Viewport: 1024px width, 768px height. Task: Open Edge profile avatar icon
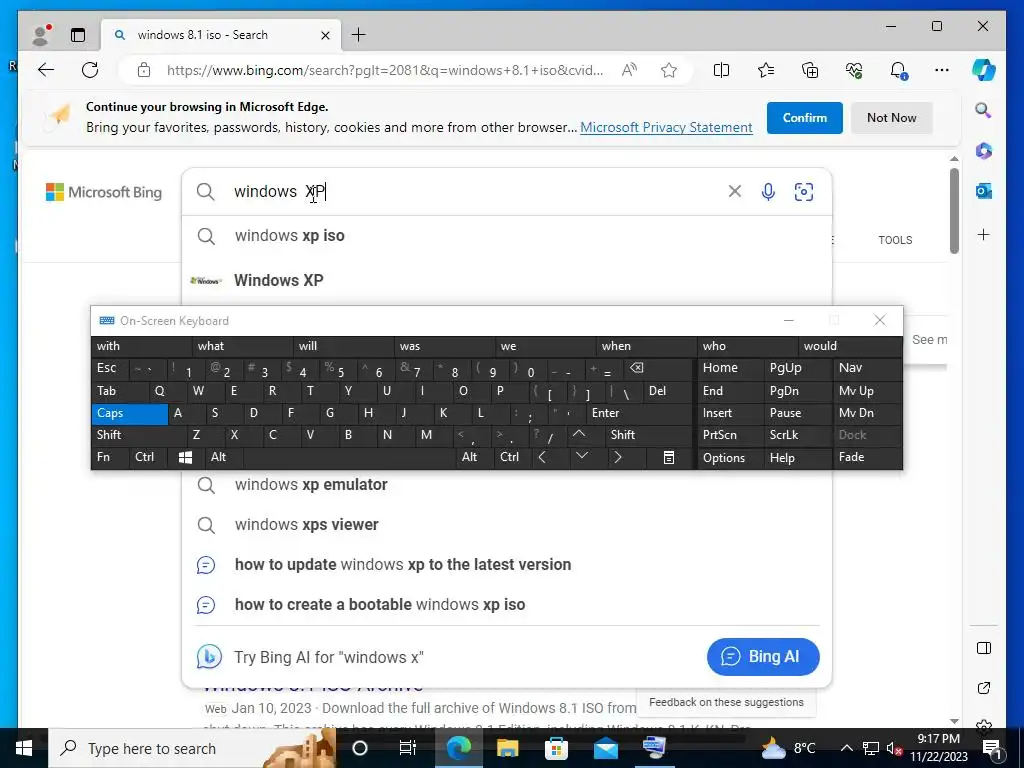pyautogui.click(x=41, y=35)
